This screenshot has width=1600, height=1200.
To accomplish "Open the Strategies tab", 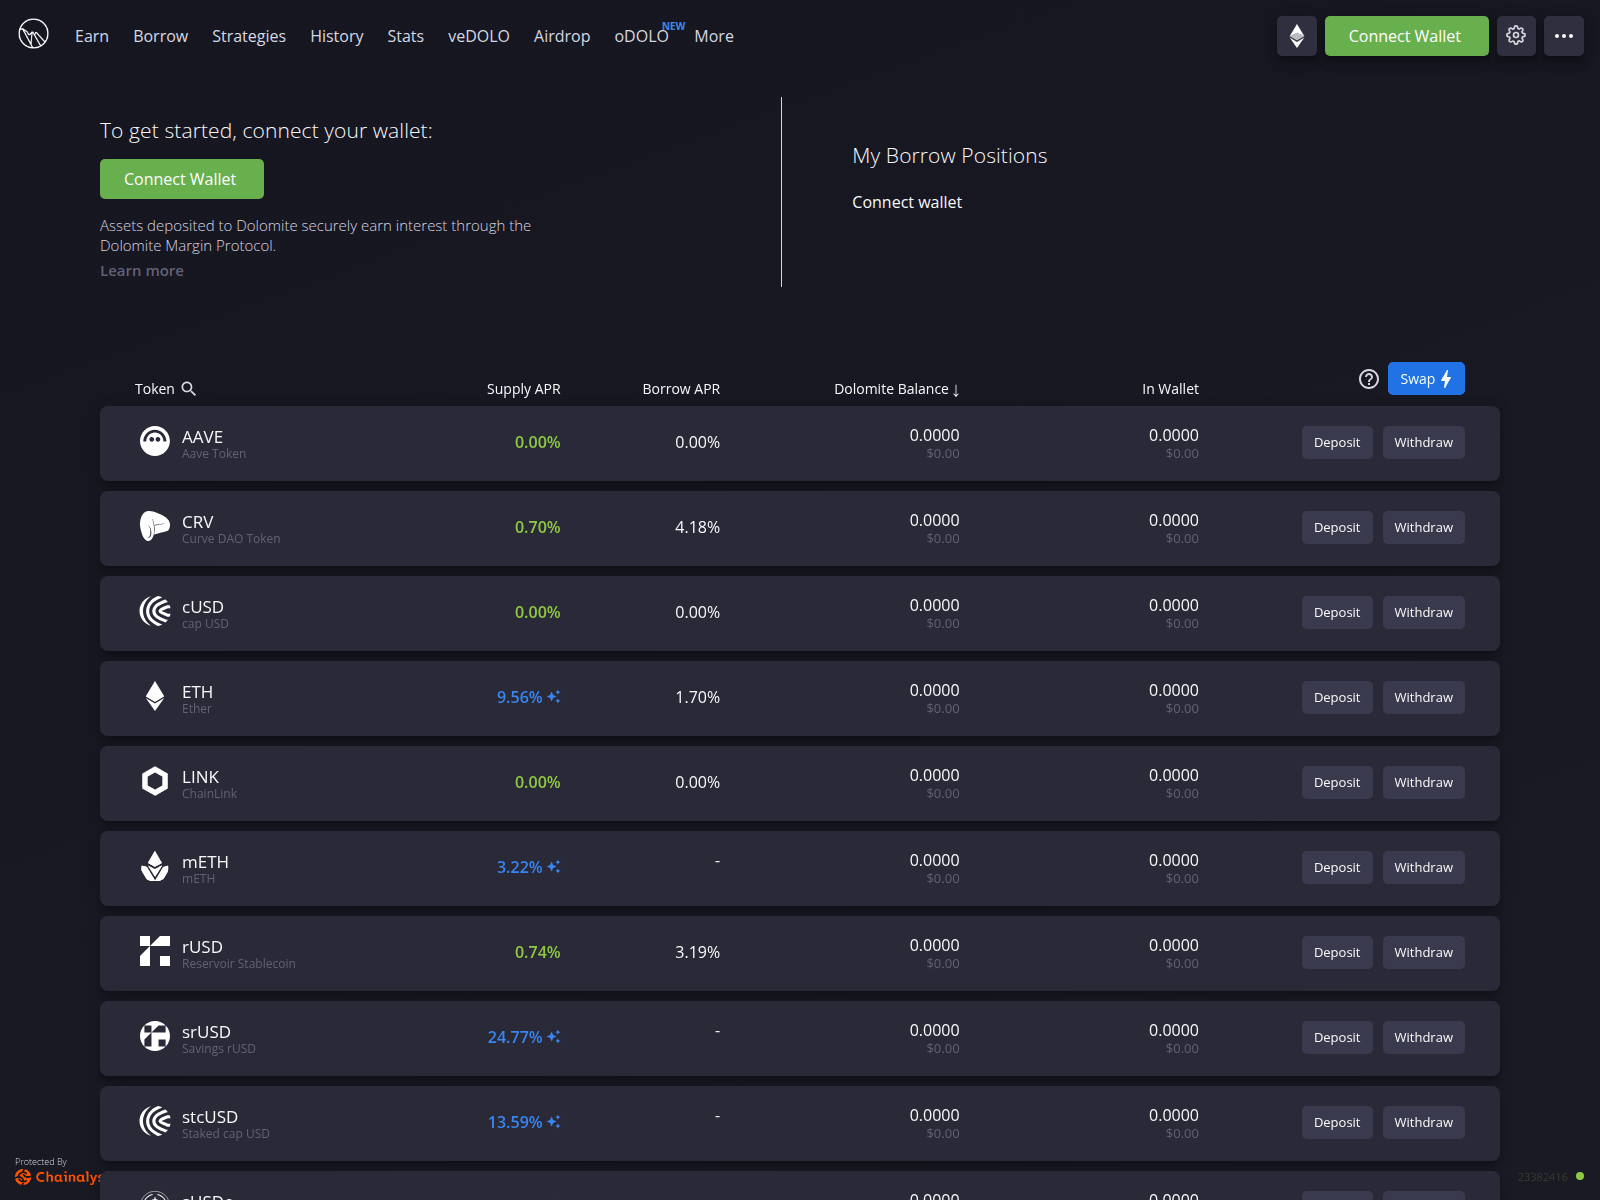I will 249,36.
